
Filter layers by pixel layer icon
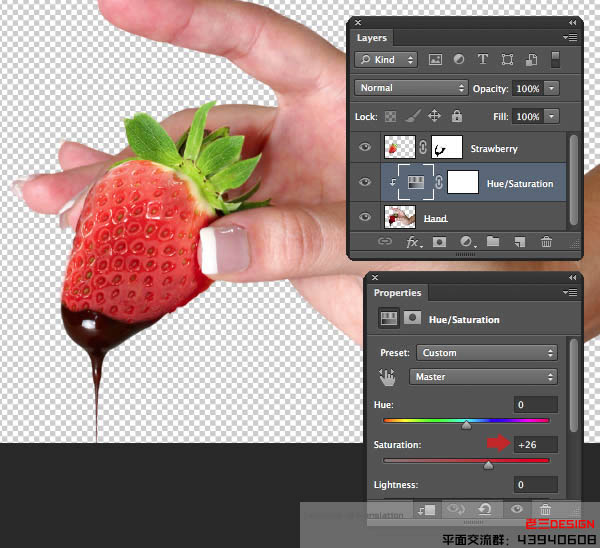click(x=435, y=59)
